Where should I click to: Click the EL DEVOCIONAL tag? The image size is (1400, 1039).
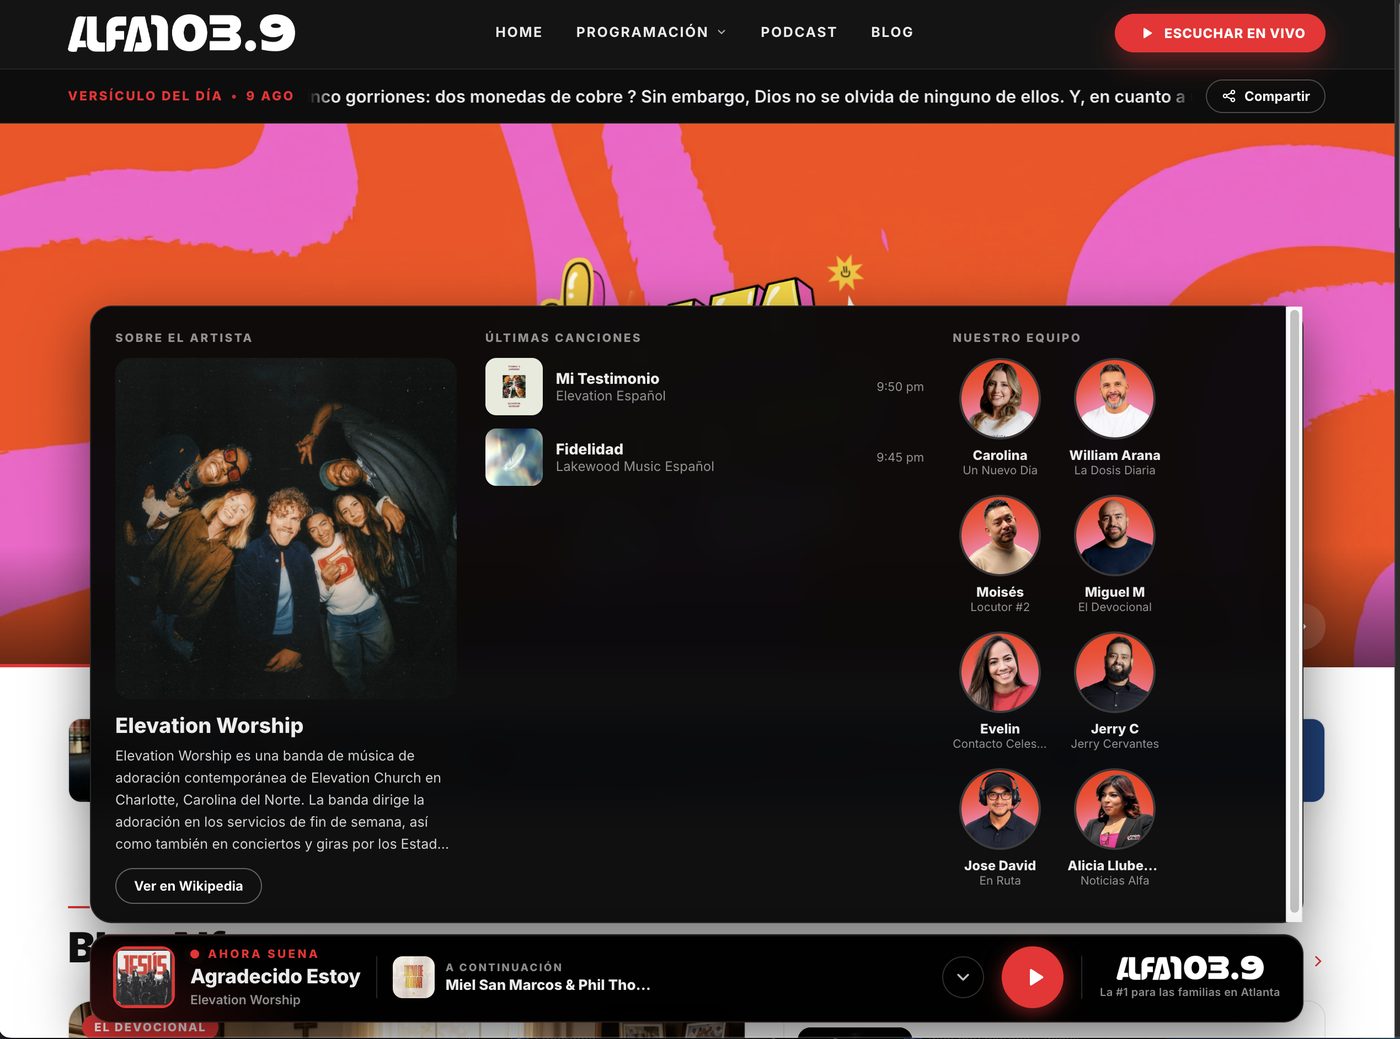[x=150, y=1027]
